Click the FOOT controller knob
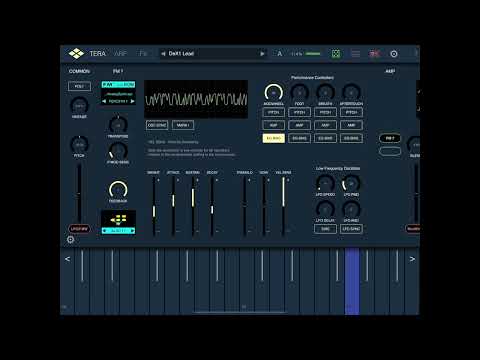Viewport: 480px width, 360px height. (299, 92)
